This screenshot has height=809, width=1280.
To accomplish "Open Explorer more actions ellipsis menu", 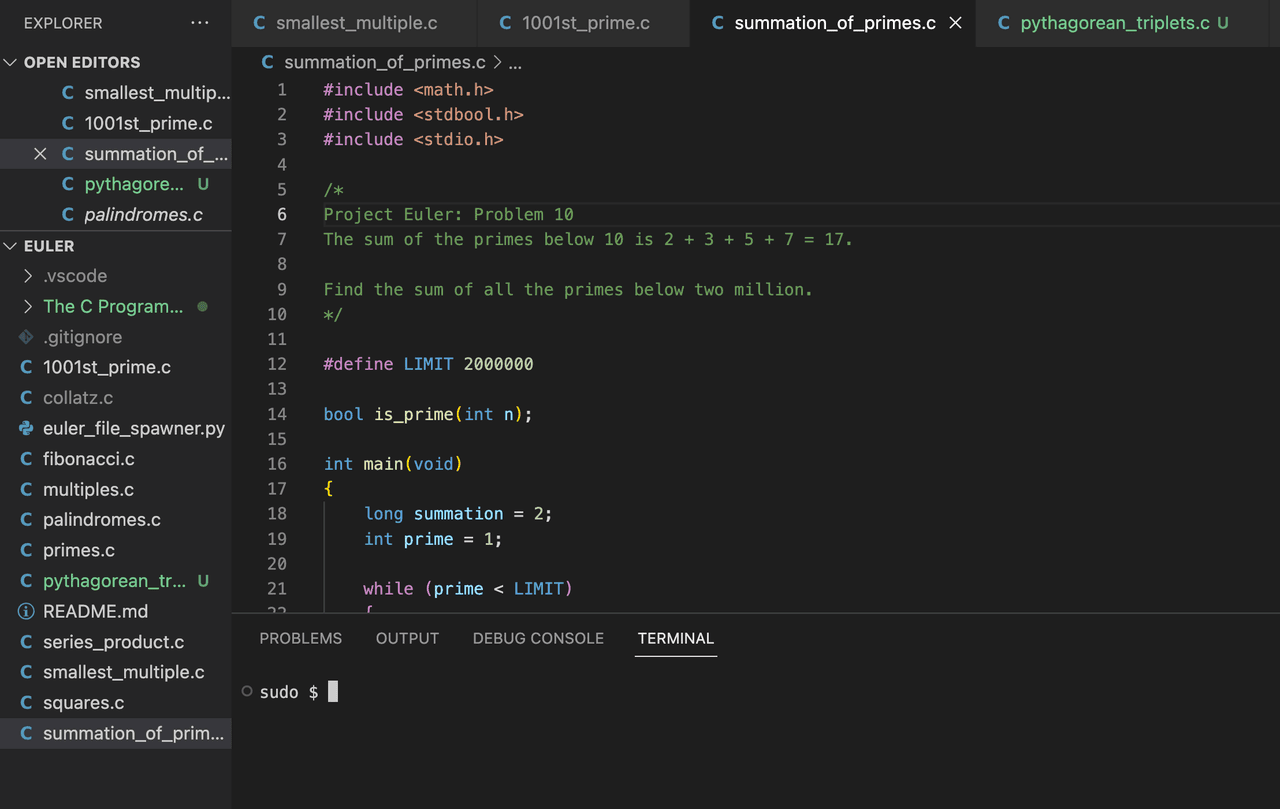I will pyautogui.click(x=200, y=23).
